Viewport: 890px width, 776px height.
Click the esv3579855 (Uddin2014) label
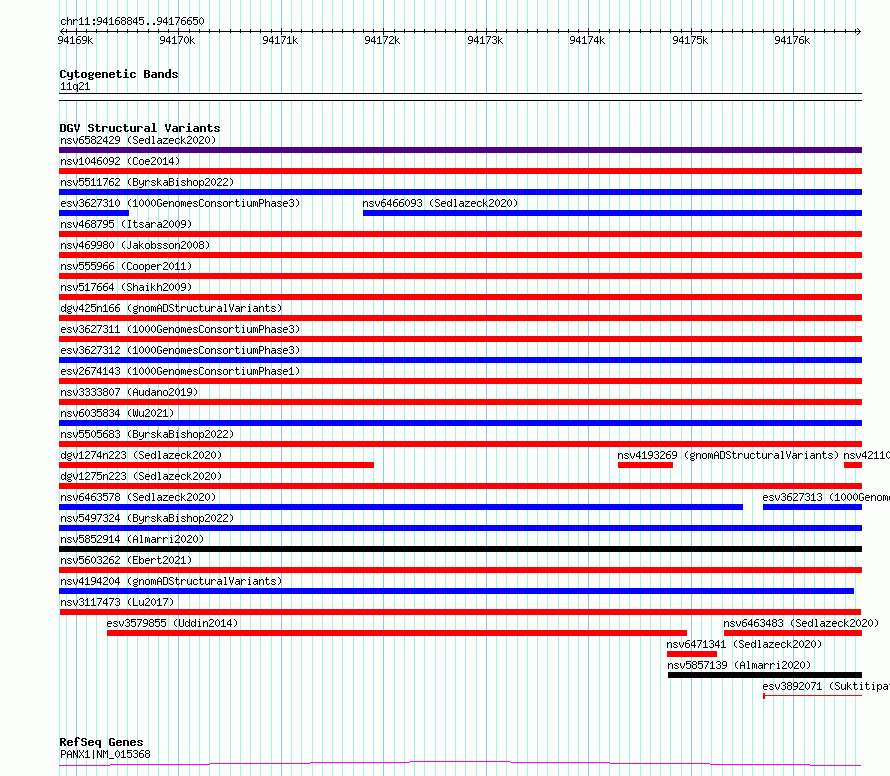(x=172, y=623)
